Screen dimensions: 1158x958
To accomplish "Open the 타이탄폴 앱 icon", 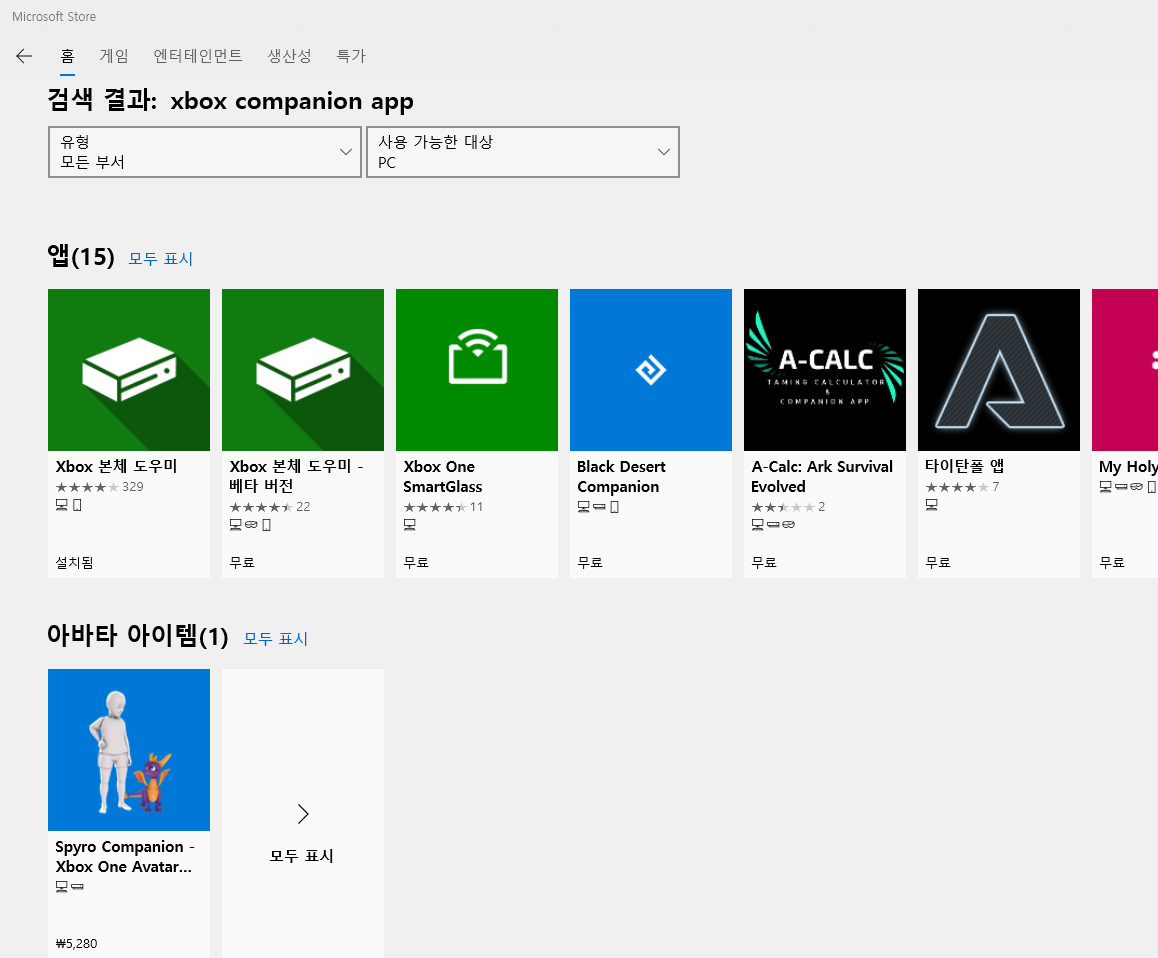I will coord(998,369).
